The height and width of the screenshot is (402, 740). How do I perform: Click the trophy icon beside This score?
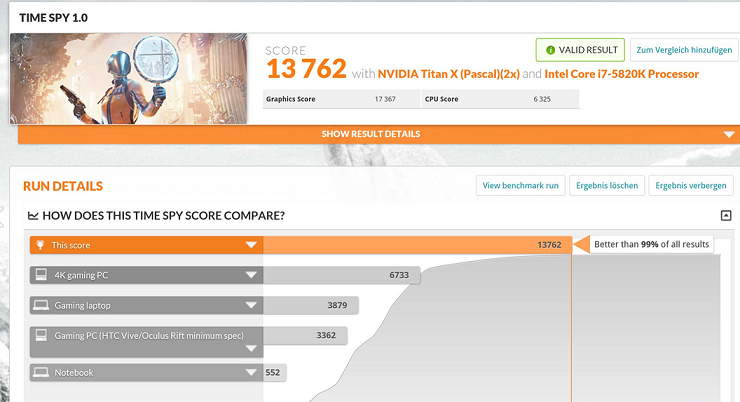pos(41,245)
